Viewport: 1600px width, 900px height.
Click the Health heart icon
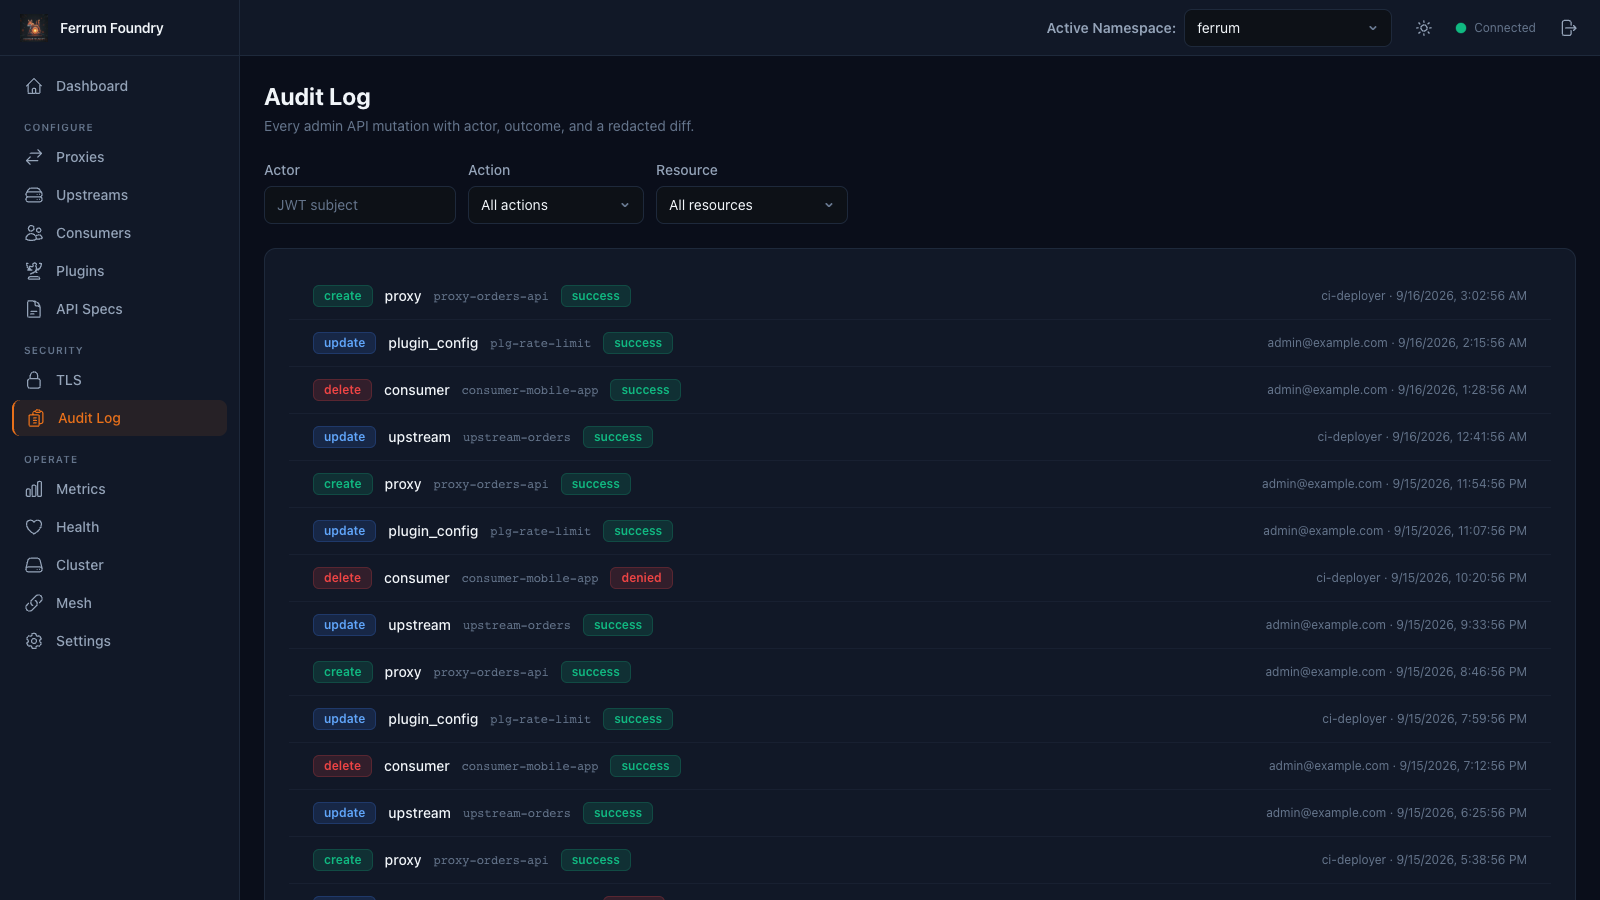(x=34, y=527)
